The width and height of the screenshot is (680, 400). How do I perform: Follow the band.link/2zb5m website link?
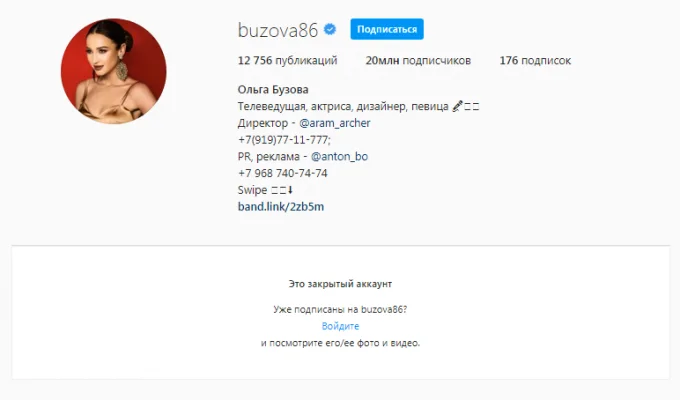(281, 207)
